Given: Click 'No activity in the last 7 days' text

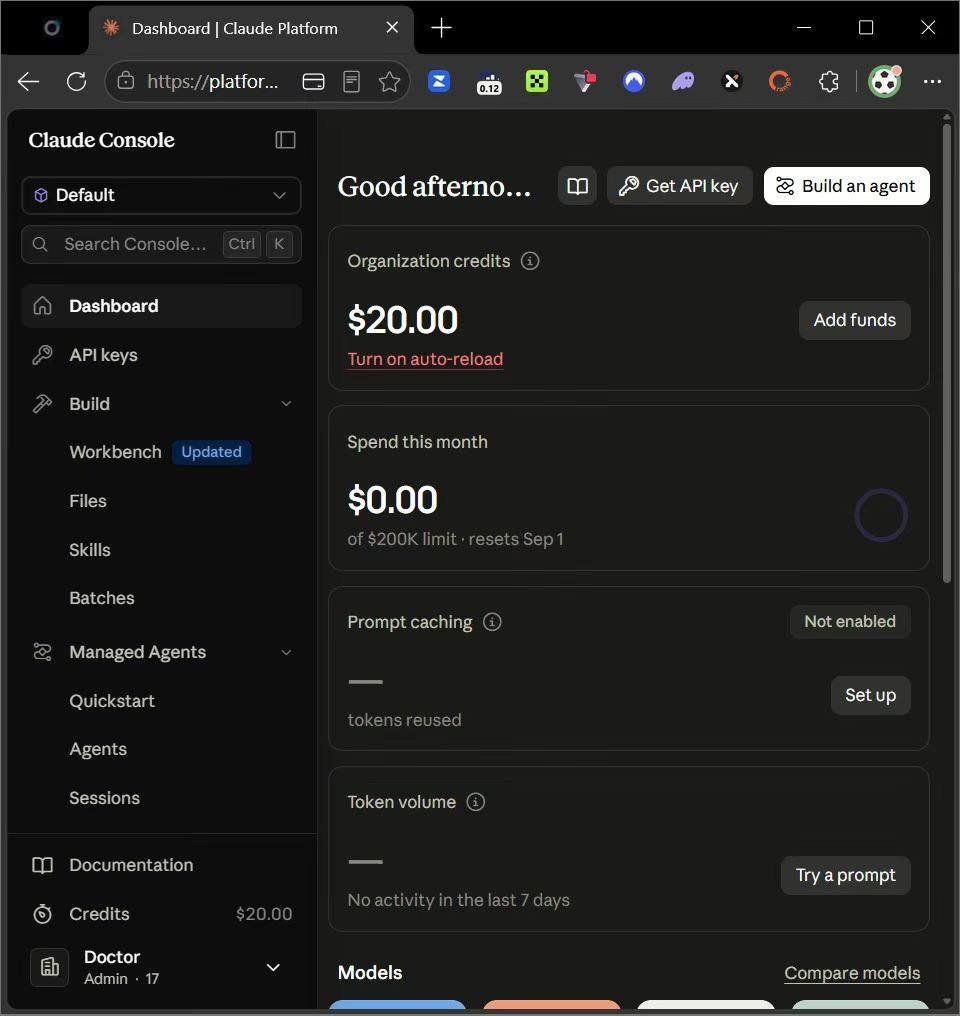Looking at the screenshot, I should 459,900.
